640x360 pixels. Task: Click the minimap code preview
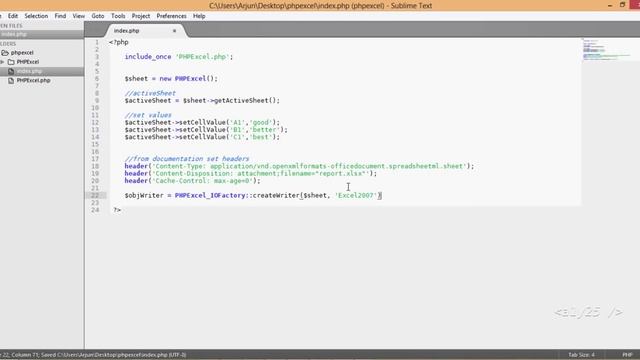pyautogui.click(x=606, y=50)
